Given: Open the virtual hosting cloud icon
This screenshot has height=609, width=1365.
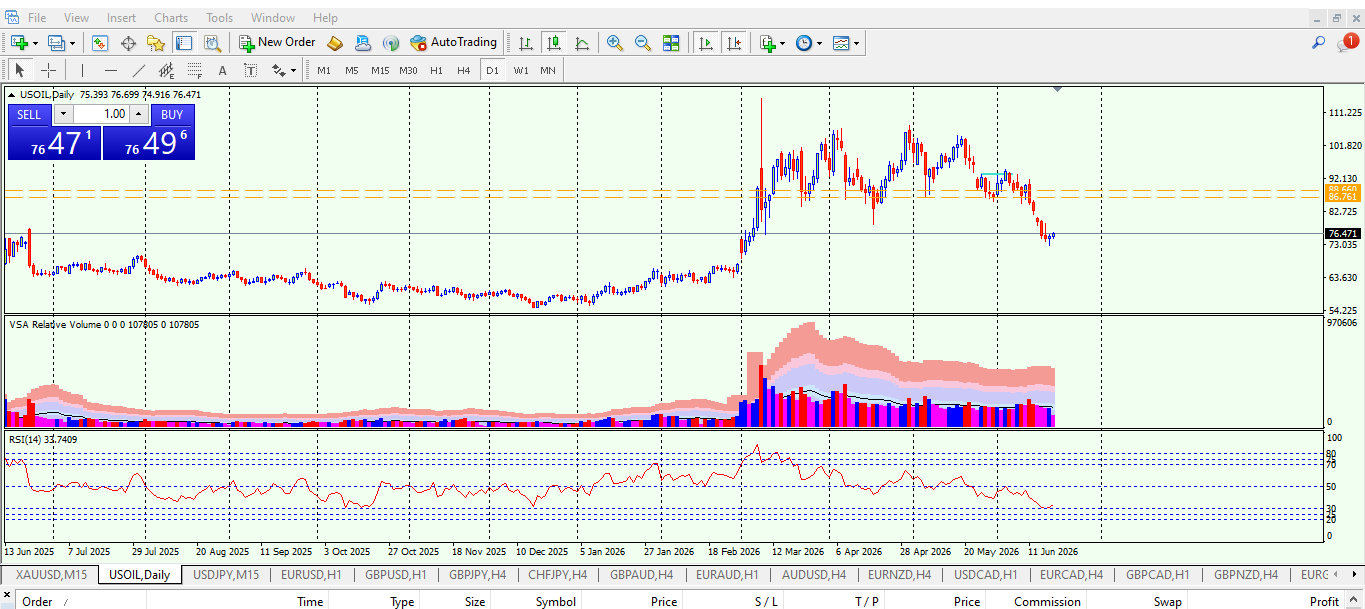Looking at the screenshot, I should click(363, 43).
